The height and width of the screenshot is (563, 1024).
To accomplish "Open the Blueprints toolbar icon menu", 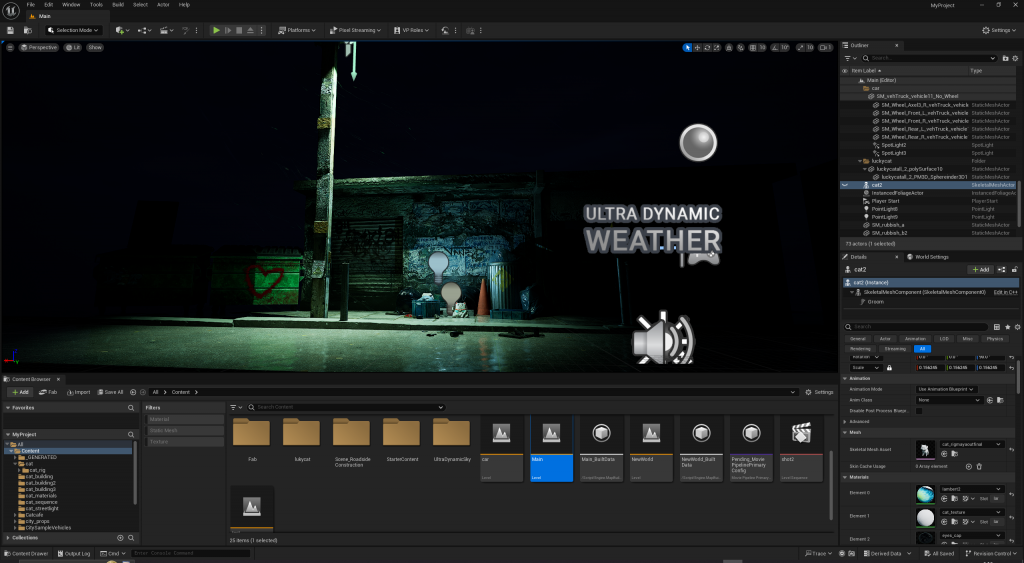I will (x=144, y=30).
